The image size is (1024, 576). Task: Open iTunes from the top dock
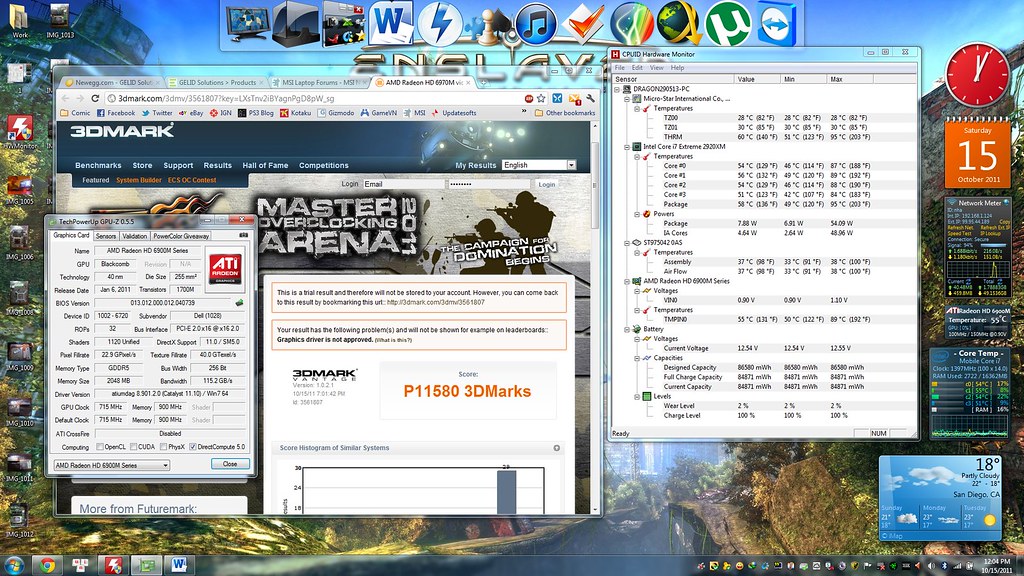pos(536,24)
